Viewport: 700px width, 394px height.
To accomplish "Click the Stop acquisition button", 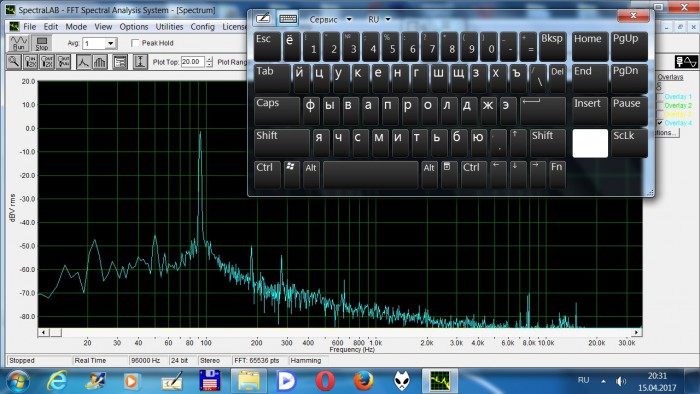I will click(42, 43).
